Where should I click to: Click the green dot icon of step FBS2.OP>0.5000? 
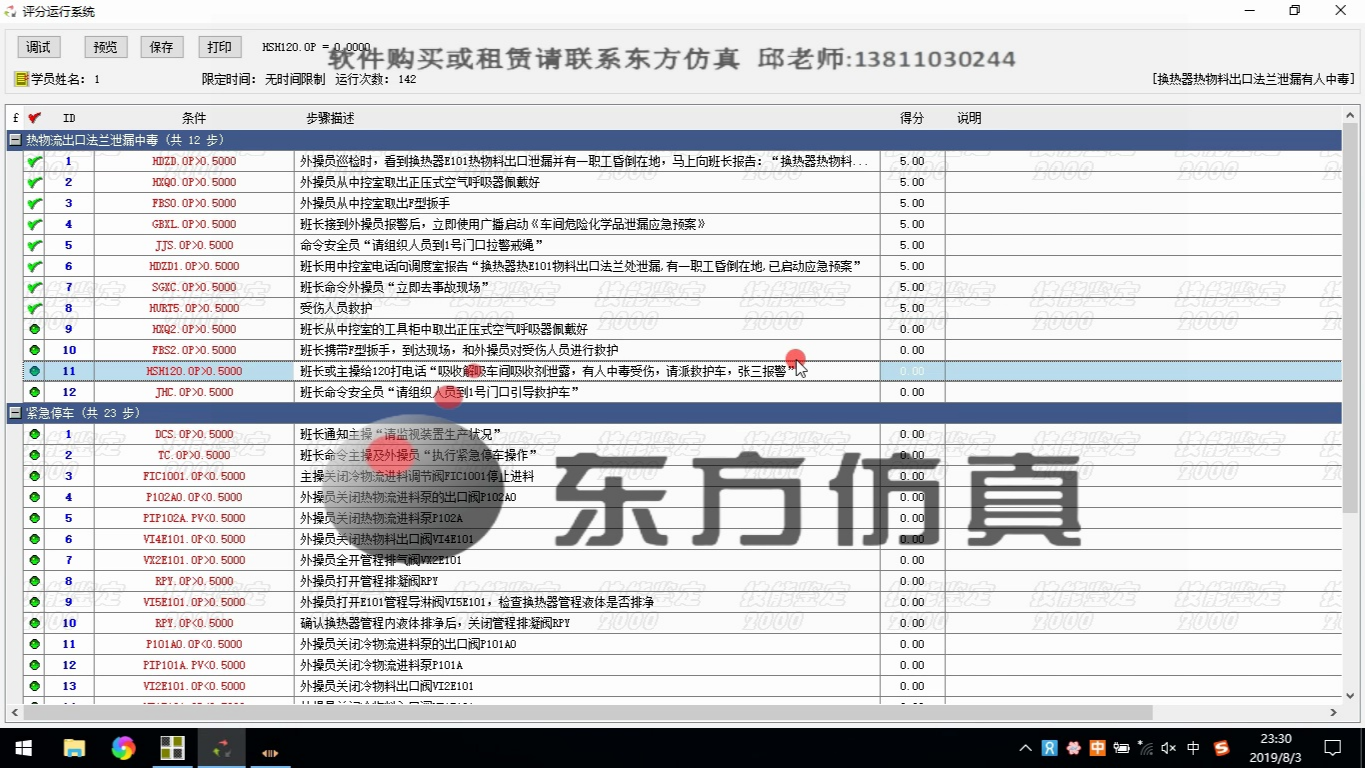pyautogui.click(x=35, y=350)
